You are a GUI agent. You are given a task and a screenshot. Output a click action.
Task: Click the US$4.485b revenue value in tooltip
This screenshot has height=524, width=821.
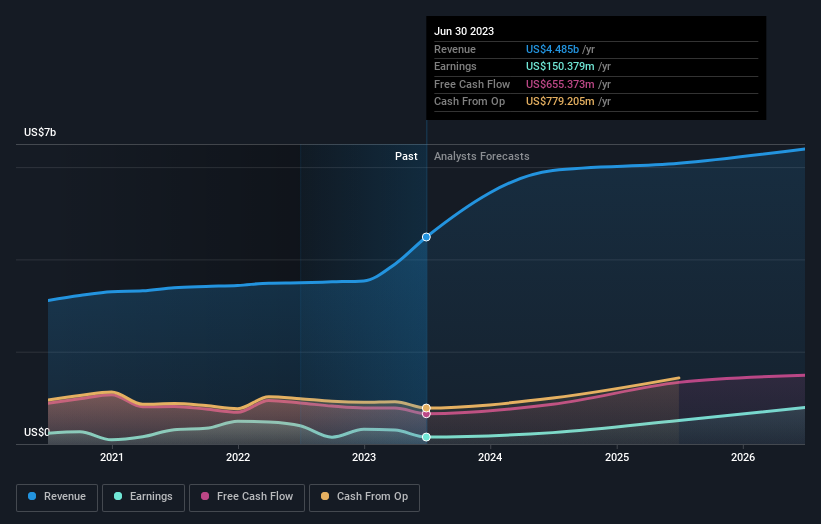552,49
